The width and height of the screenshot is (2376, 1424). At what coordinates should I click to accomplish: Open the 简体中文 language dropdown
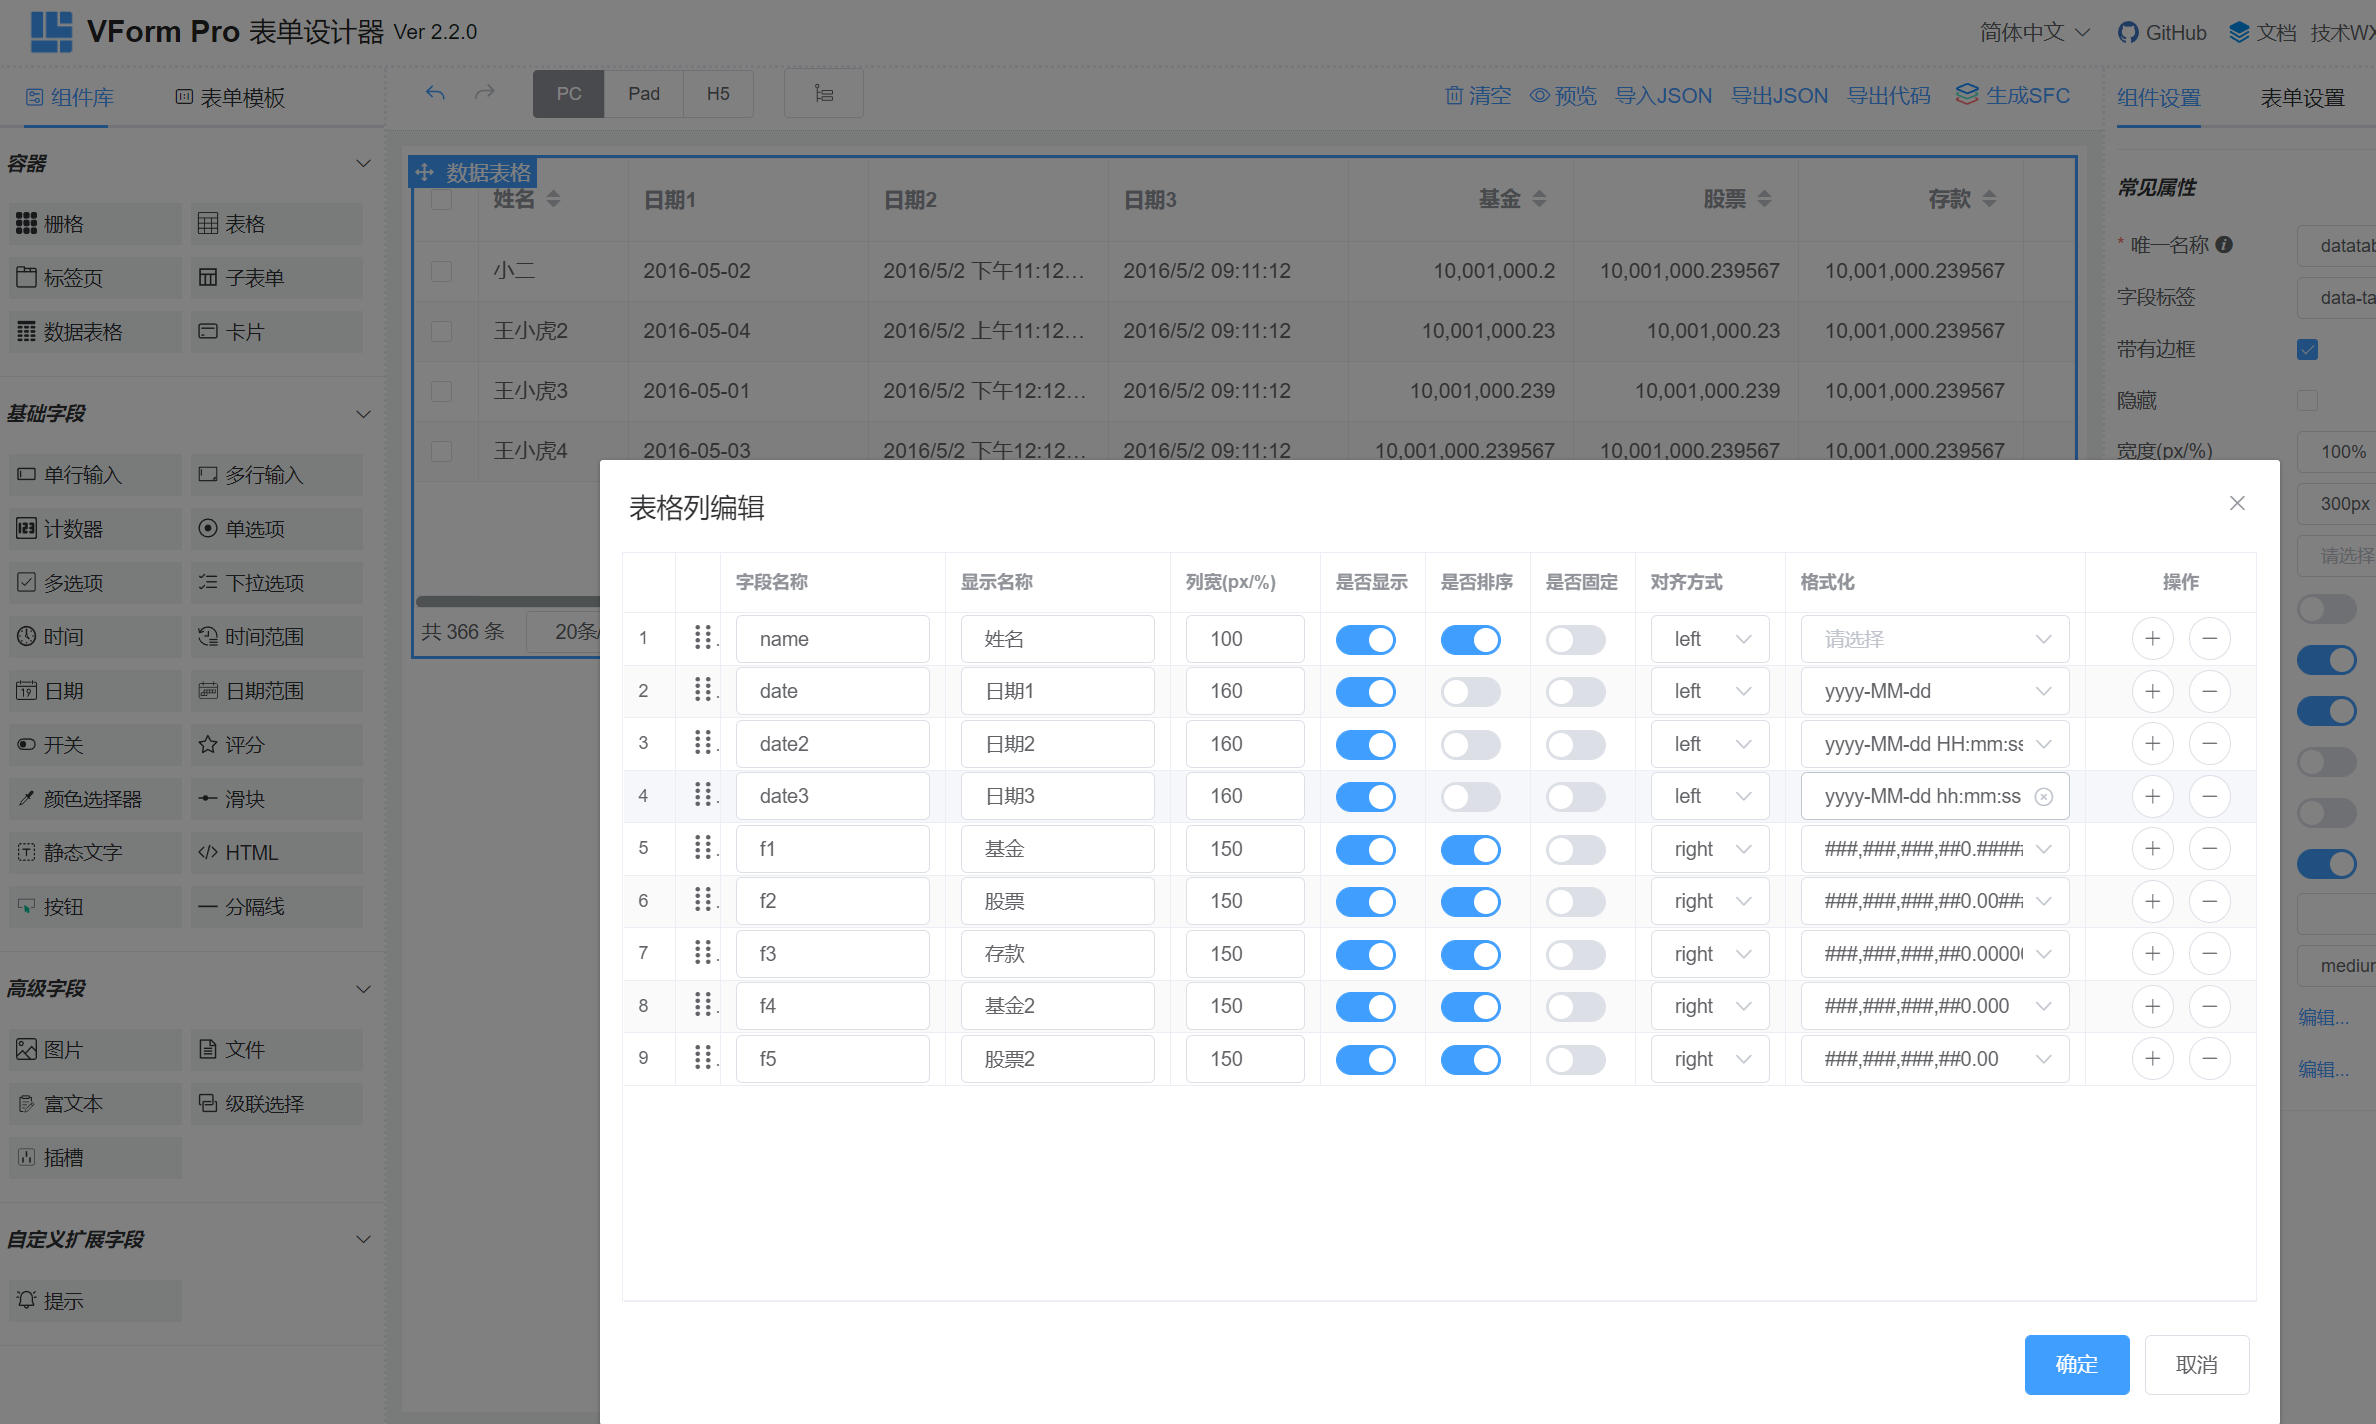pos(2034,32)
